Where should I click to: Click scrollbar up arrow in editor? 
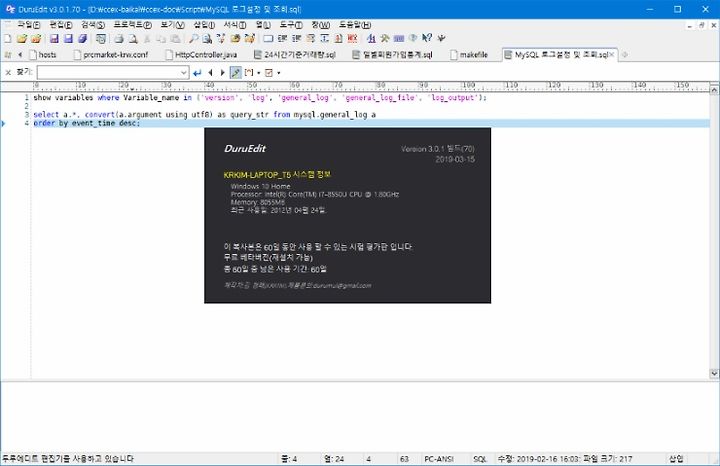(714, 90)
